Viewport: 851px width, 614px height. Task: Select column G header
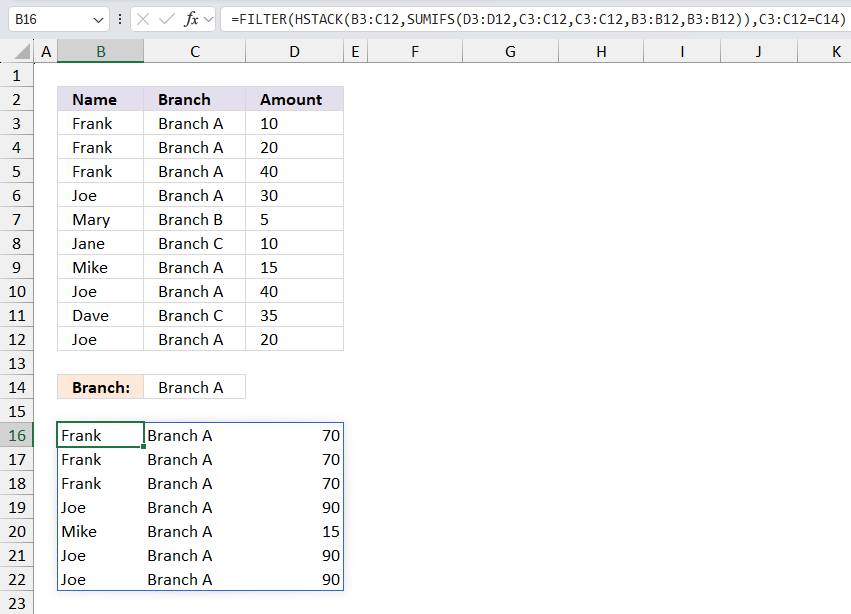coord(510,52)
